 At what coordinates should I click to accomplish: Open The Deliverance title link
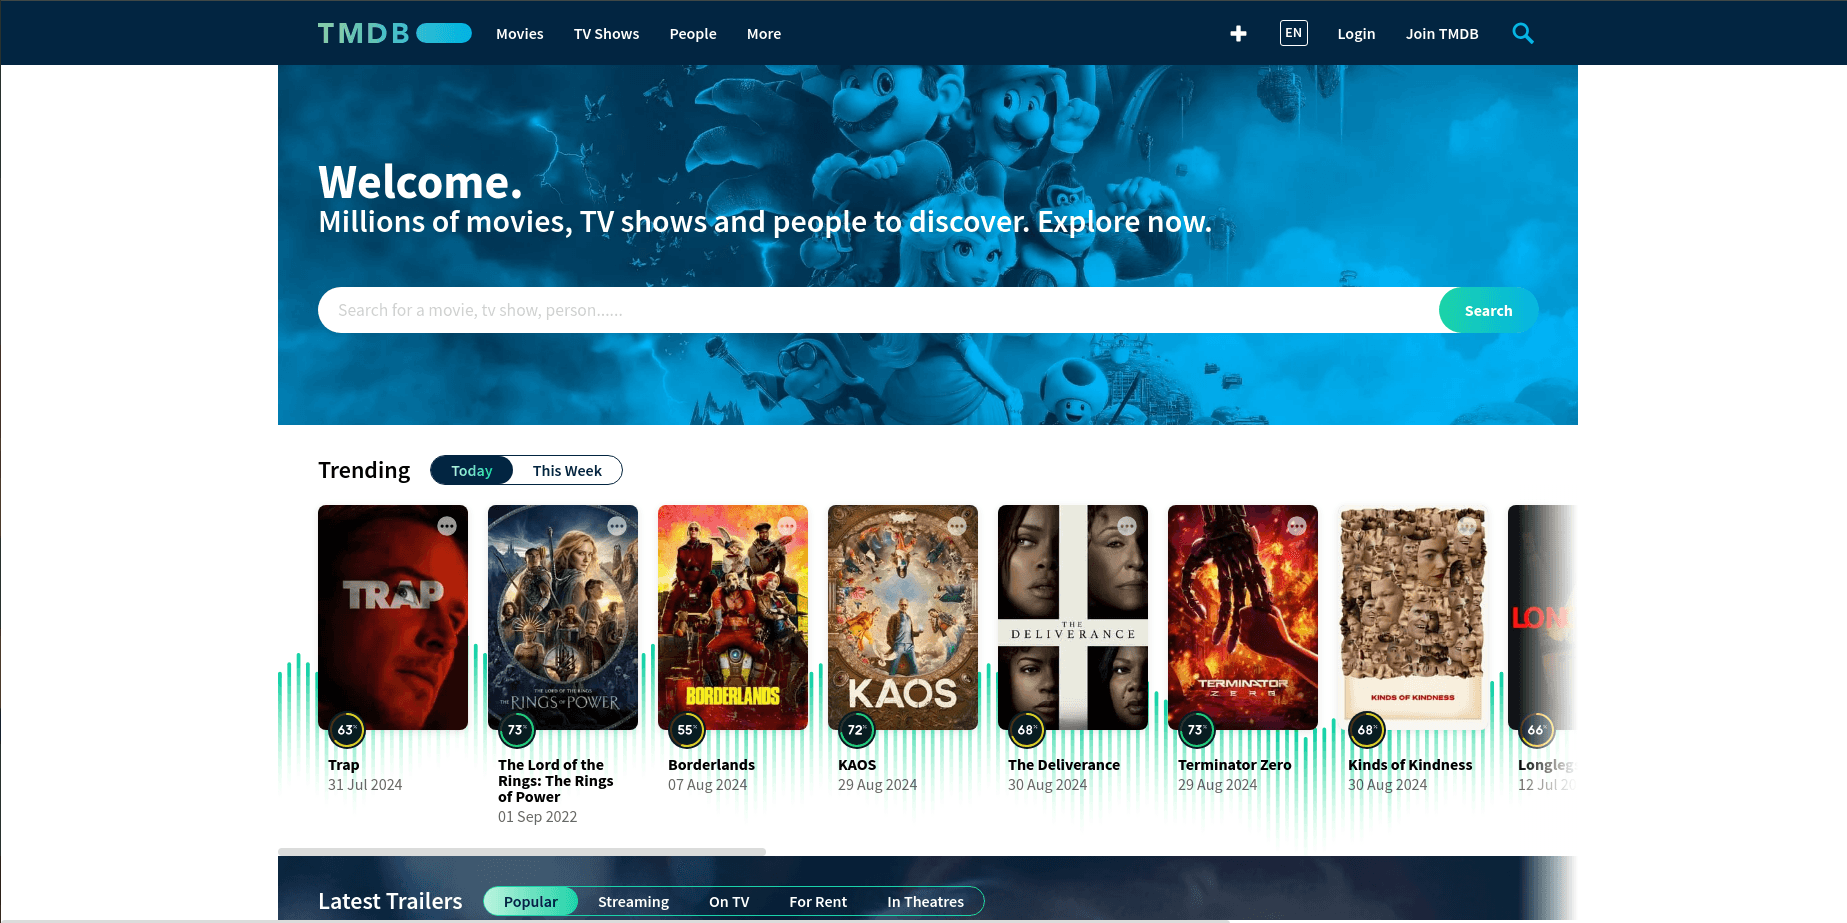coord(1064,765)
